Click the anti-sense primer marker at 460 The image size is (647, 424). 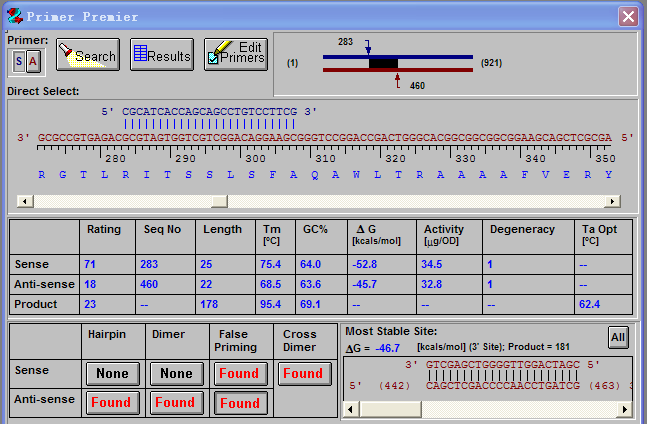click(398, 79)
